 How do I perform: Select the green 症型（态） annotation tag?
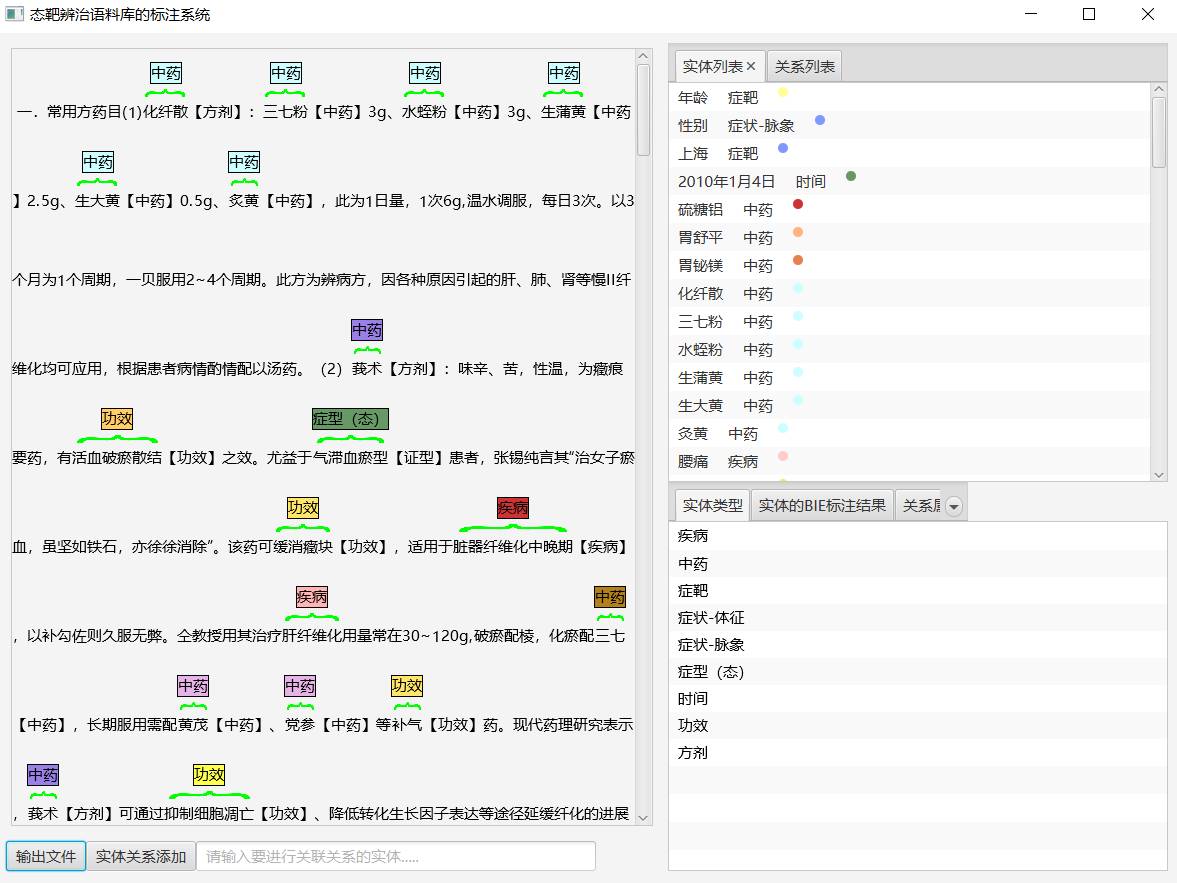pos(350,419)
